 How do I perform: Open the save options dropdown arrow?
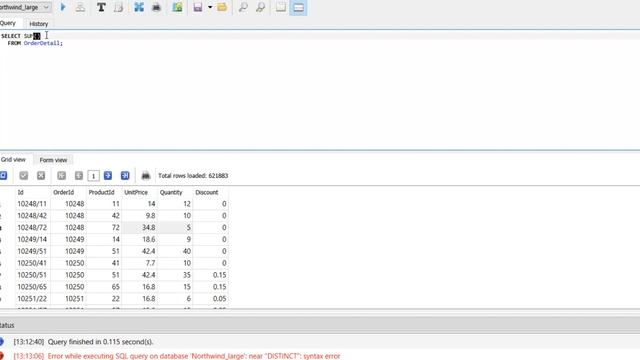point(210,7)
